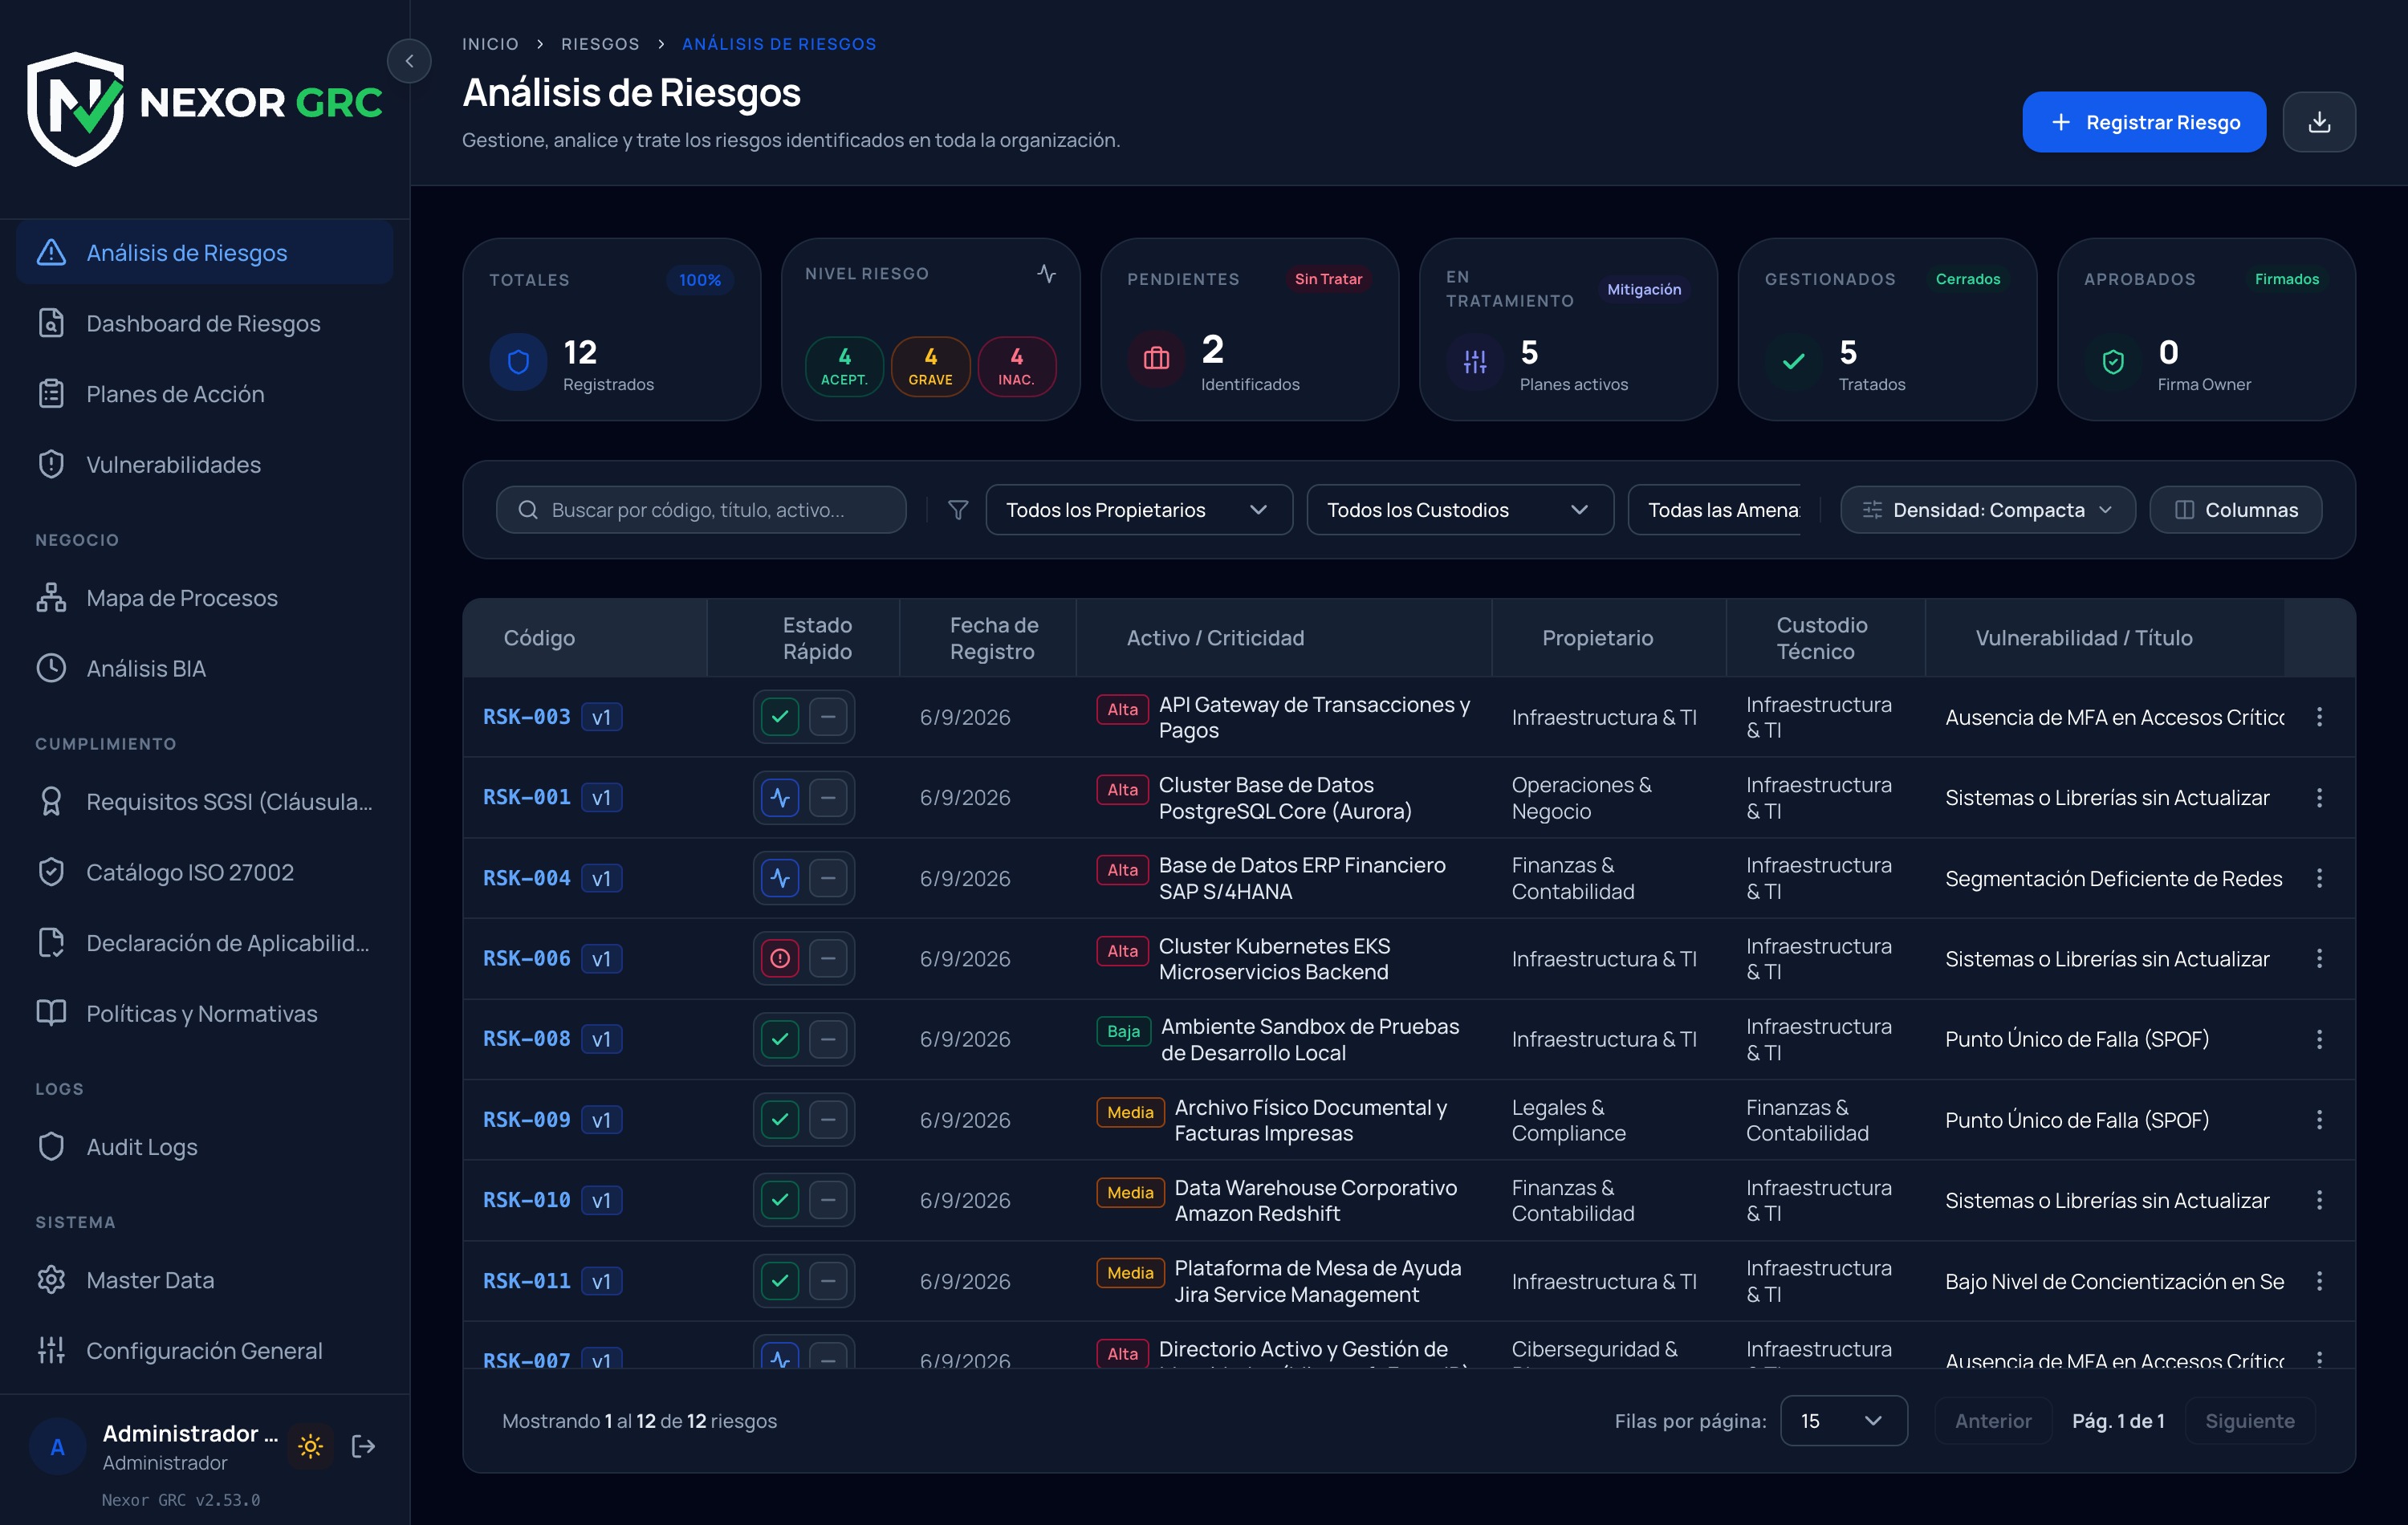This screenshot has width=2408, height=1525.
Task: Click the search field Buscar por código
Action: [x=701, y=510]
